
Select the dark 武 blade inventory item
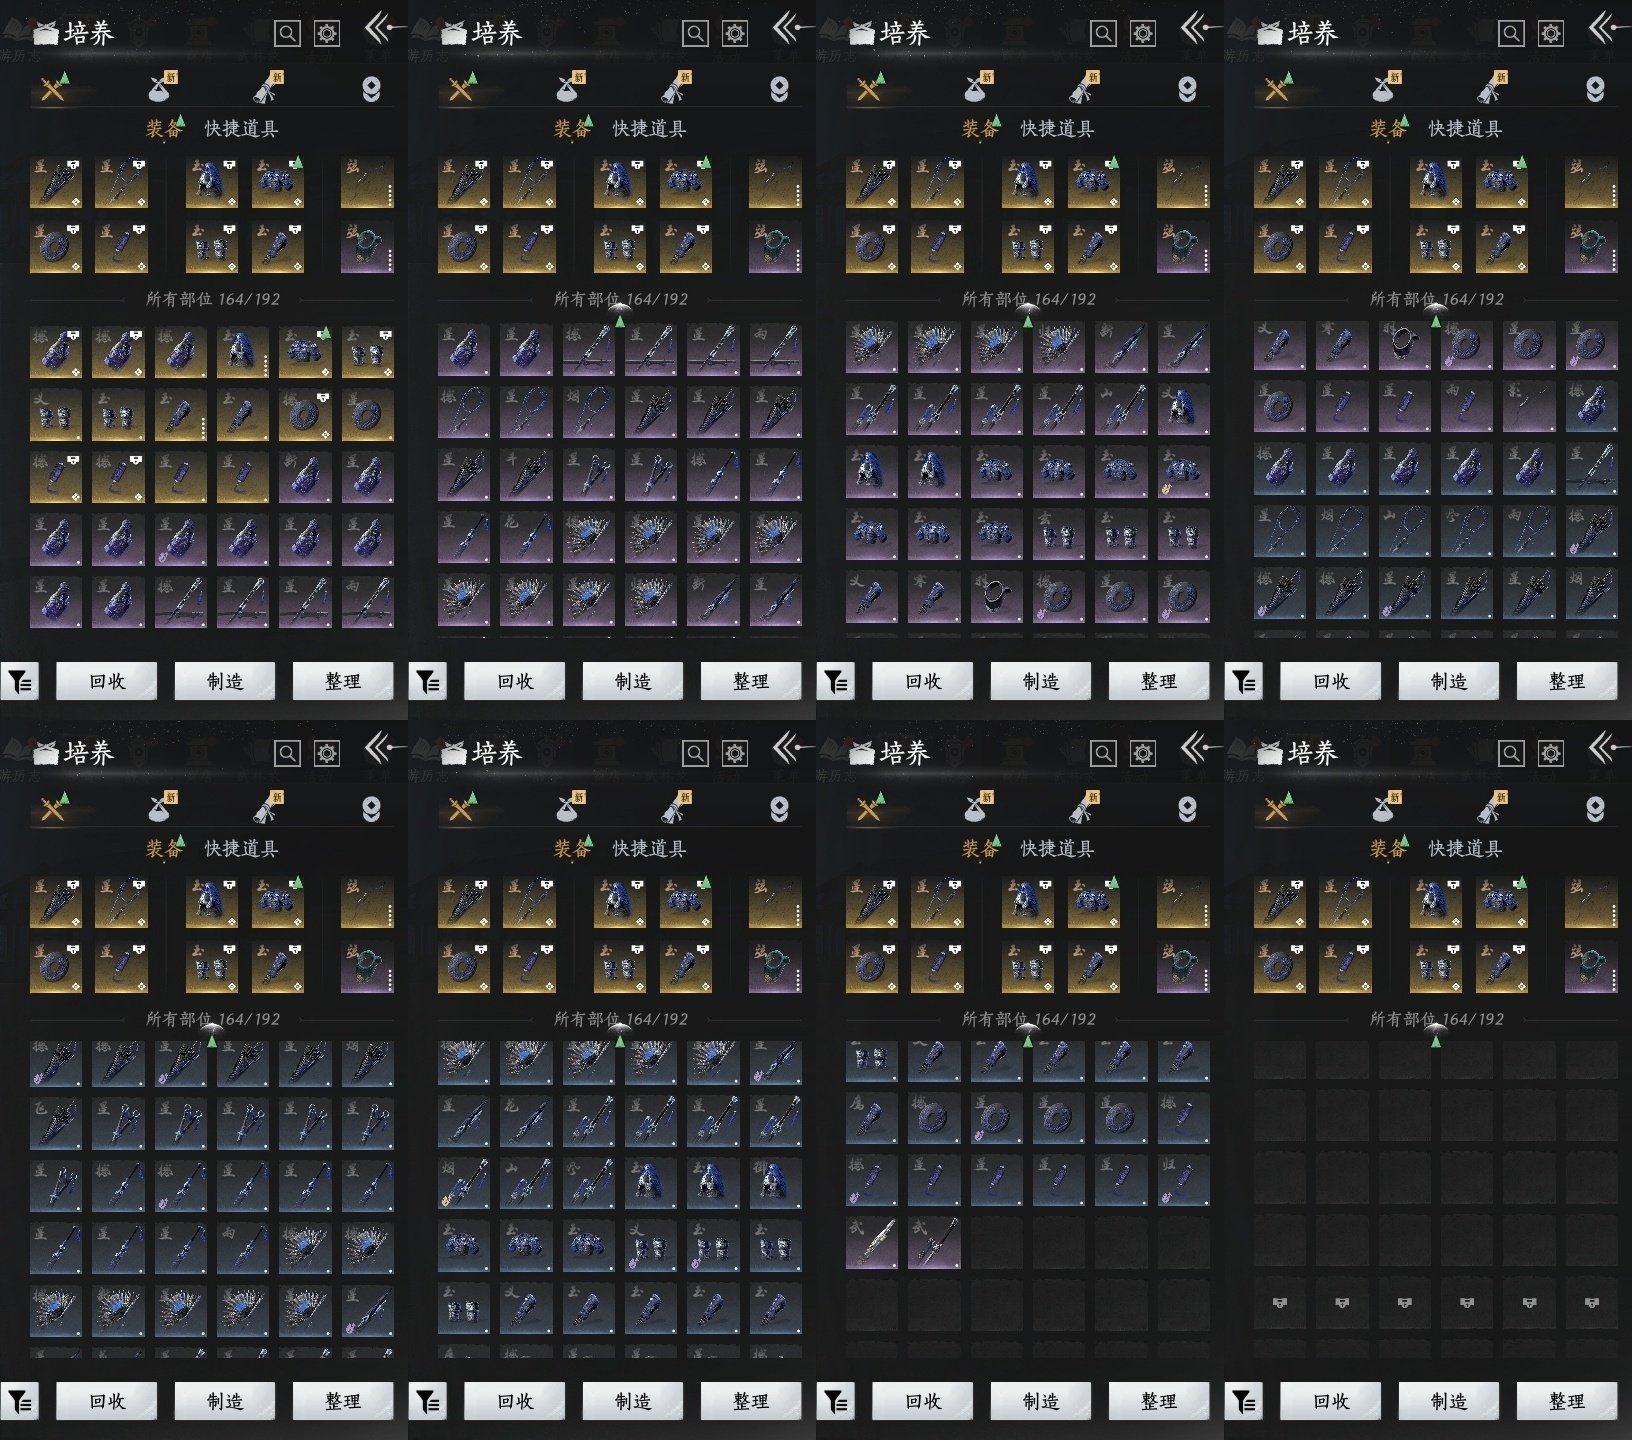click(934, 1243)
